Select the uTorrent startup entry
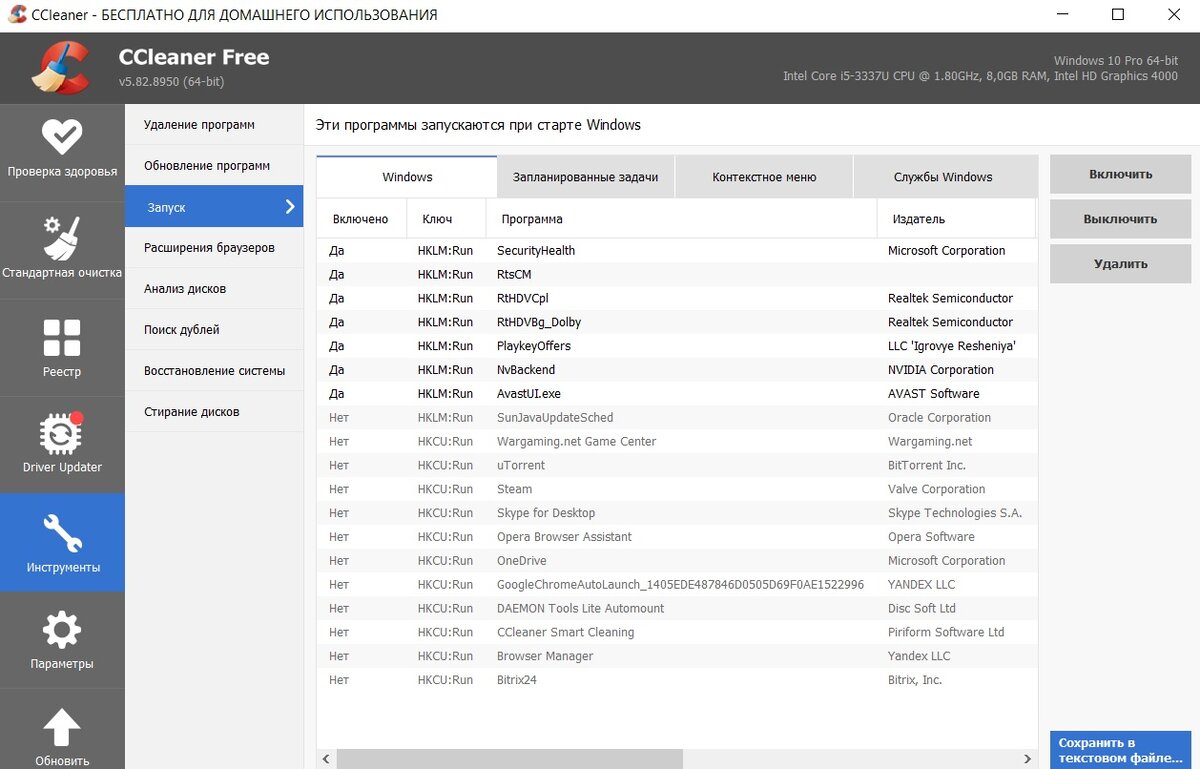Viewport: 1200px width, 769px height. pos(677,465)
